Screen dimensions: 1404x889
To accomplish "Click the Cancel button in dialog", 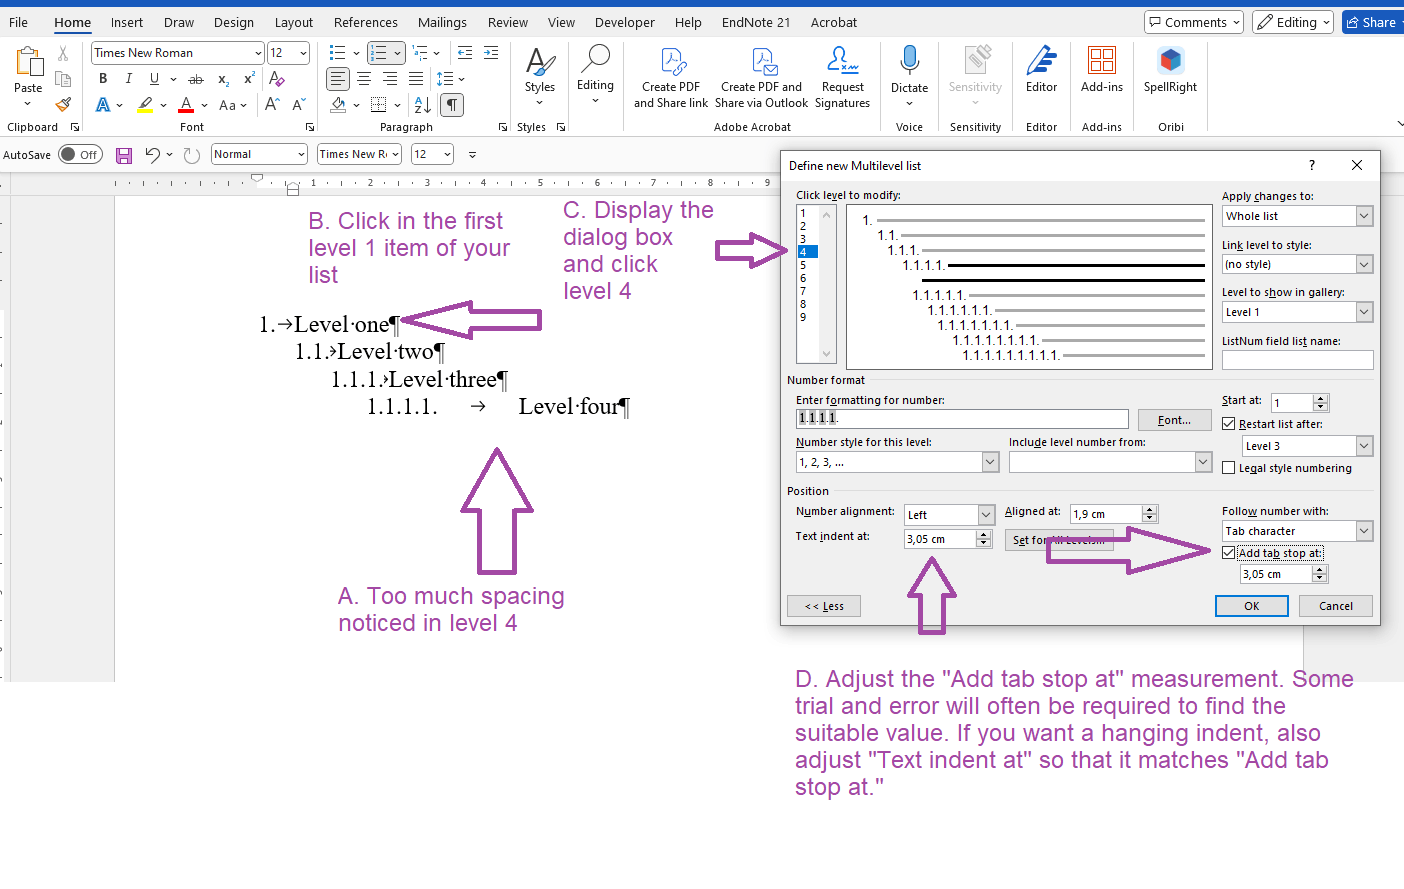I will pyautogui.click(x=1335, y=606).
